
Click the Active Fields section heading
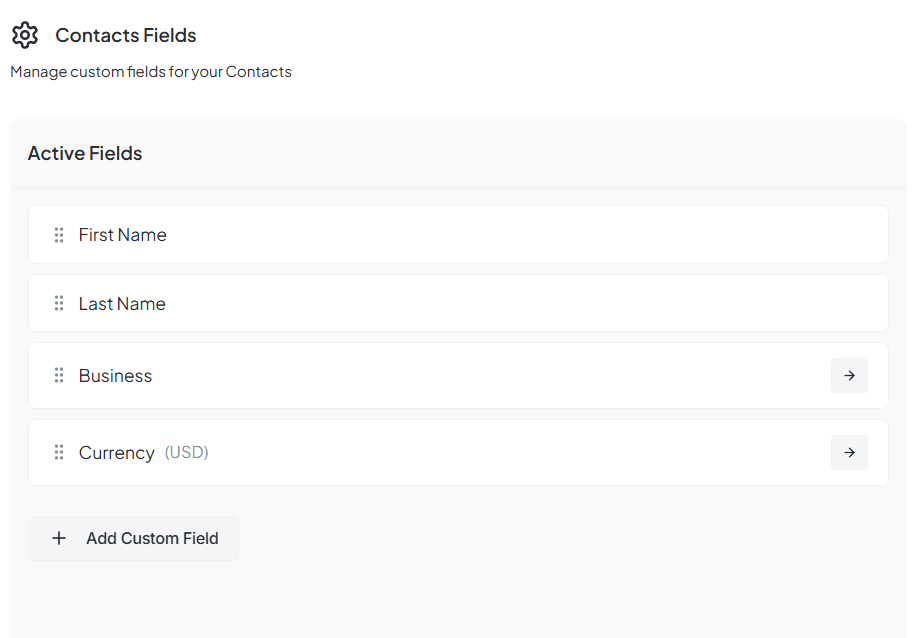coord(85,154)
